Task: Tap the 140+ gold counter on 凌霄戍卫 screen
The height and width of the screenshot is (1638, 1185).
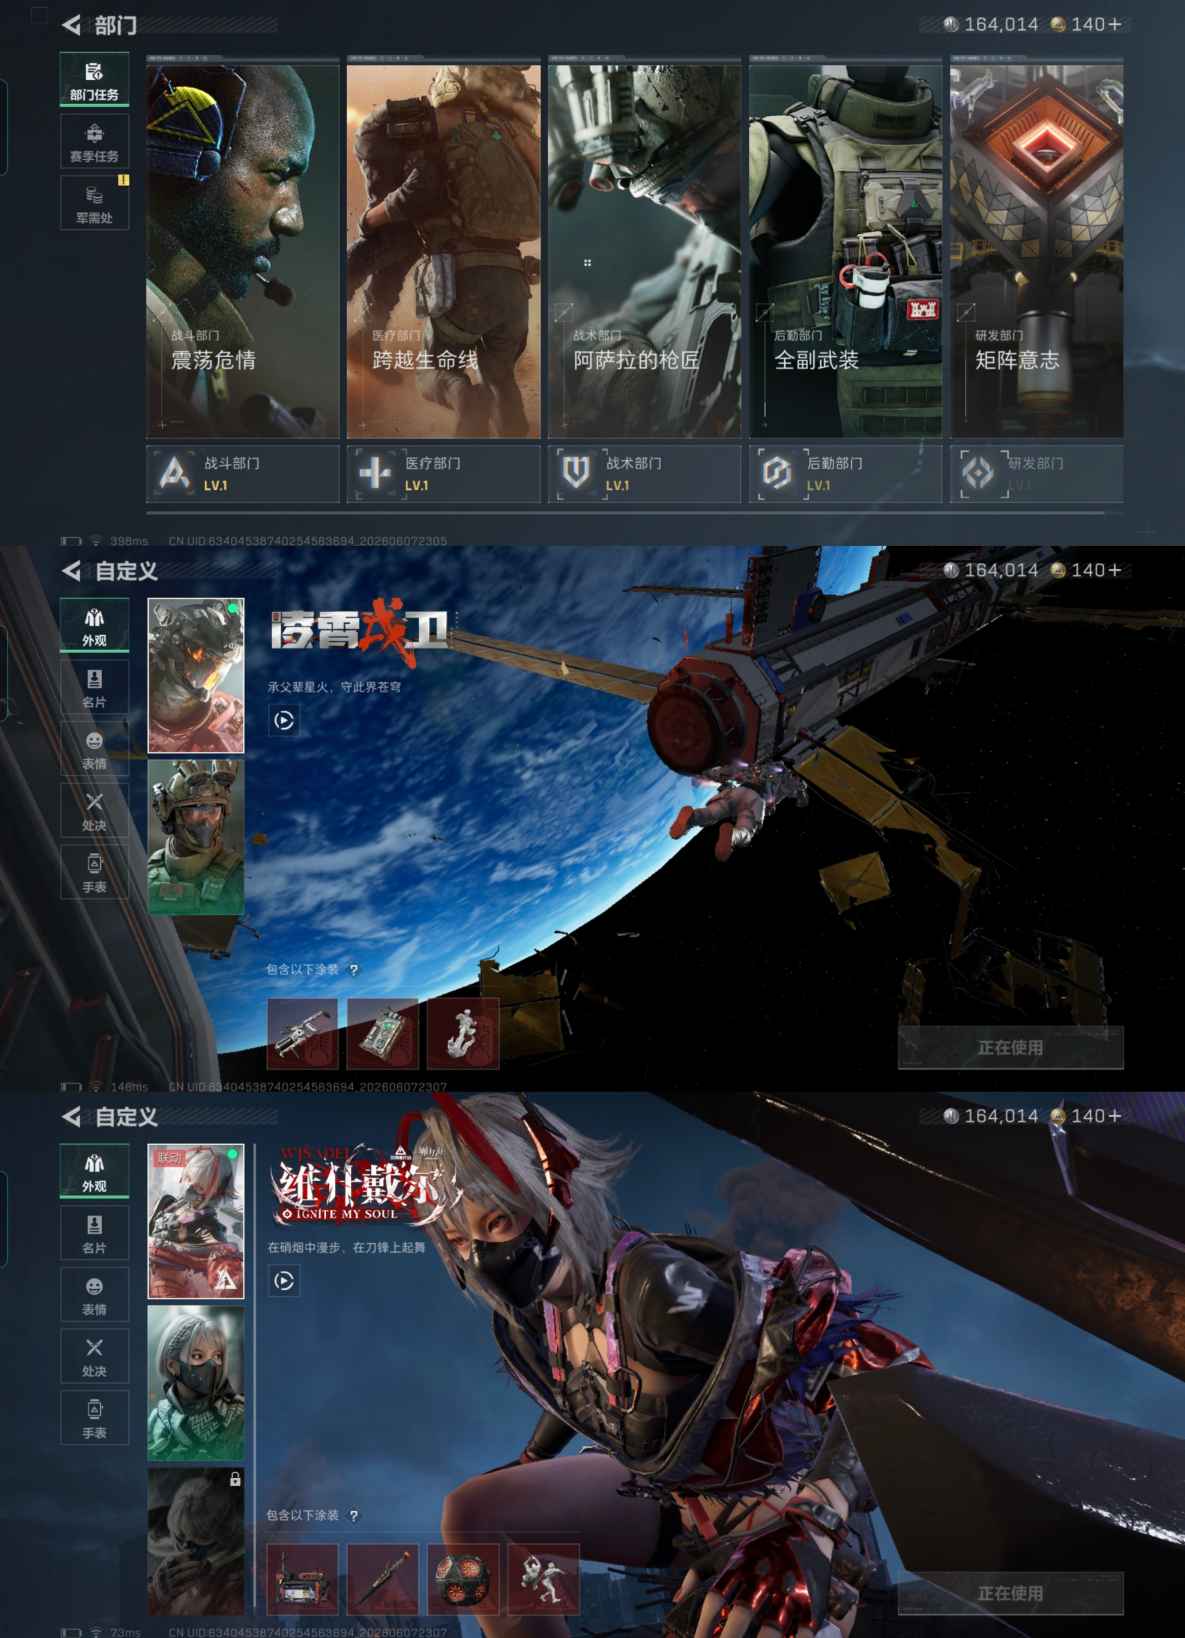Action: pyautogui.click(x=1086, y=570)
